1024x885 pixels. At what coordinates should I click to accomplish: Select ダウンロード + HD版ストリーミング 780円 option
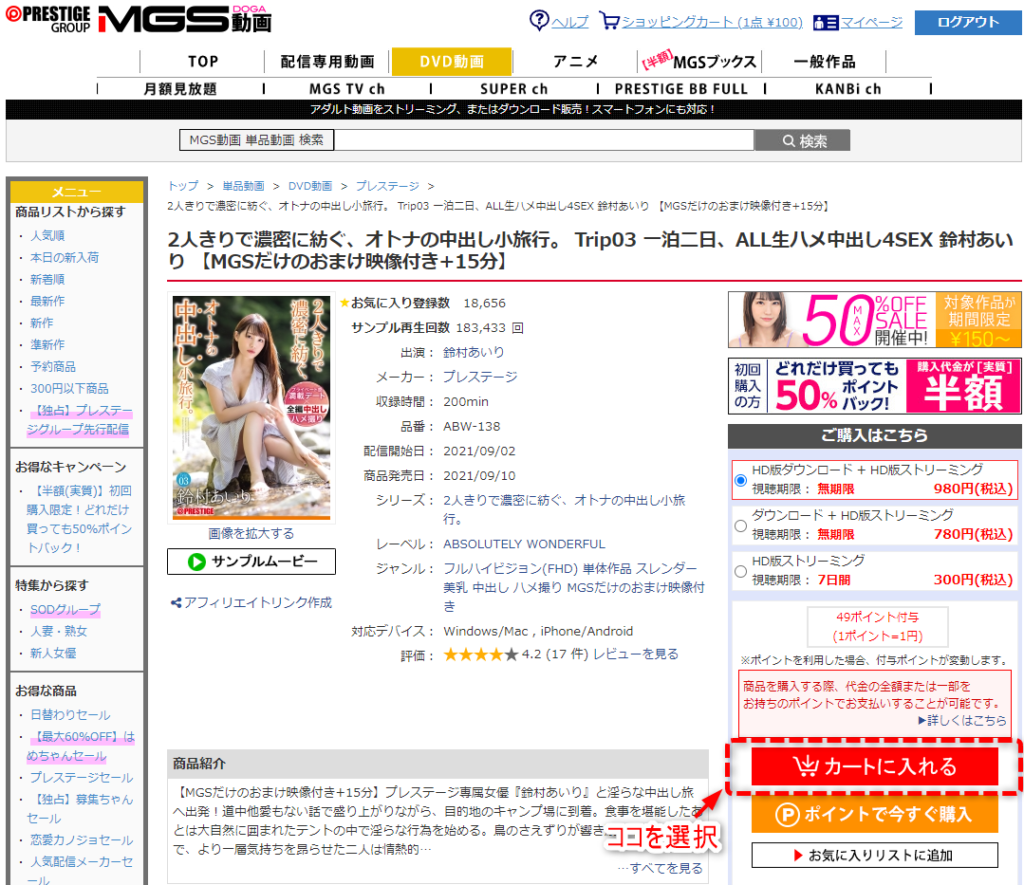pyautogui.click(x=741, y=525)
